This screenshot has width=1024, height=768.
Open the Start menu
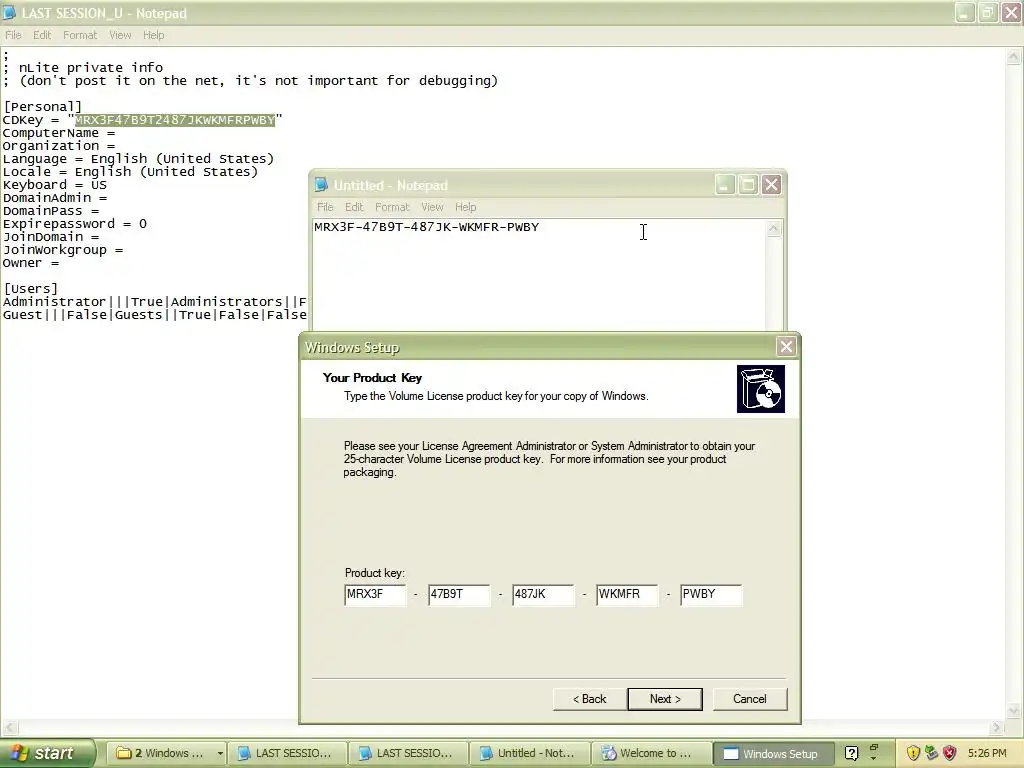(x=46, y=753)
